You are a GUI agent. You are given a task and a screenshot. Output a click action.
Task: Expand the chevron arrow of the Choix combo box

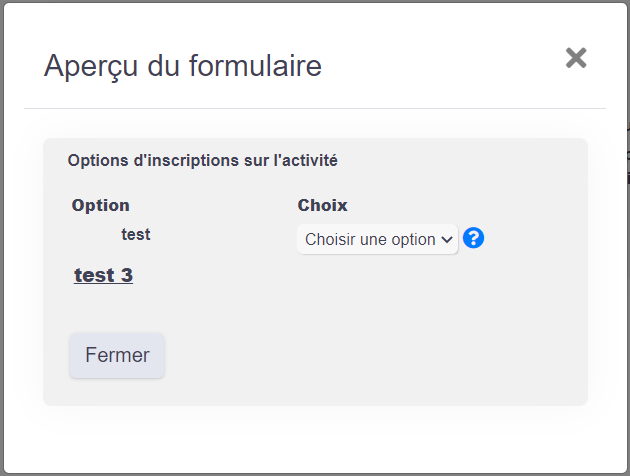pyautogui.click(x=447, y=240)
